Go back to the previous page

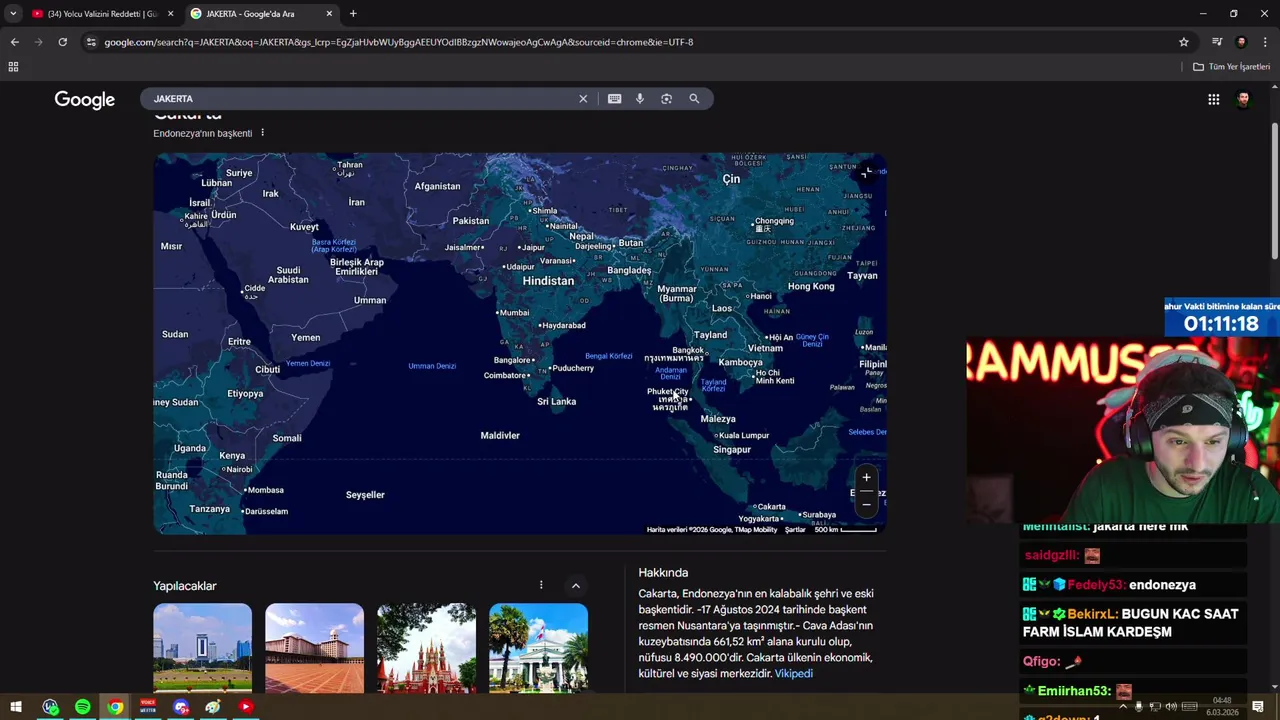coord(14,42)
